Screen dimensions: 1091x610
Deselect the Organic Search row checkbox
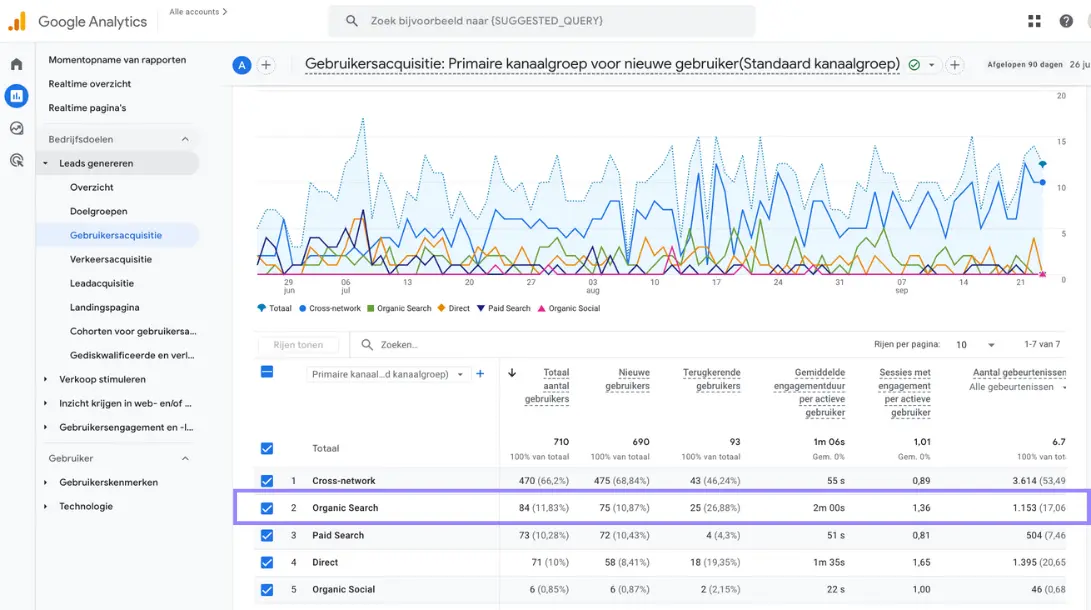(x=266, y=508)
